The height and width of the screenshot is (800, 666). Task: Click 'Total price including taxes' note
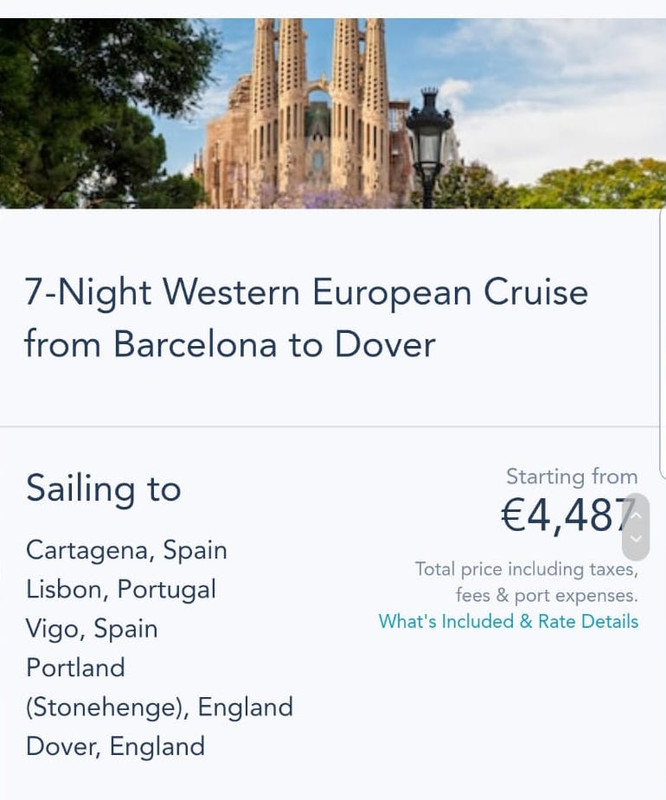526,569
